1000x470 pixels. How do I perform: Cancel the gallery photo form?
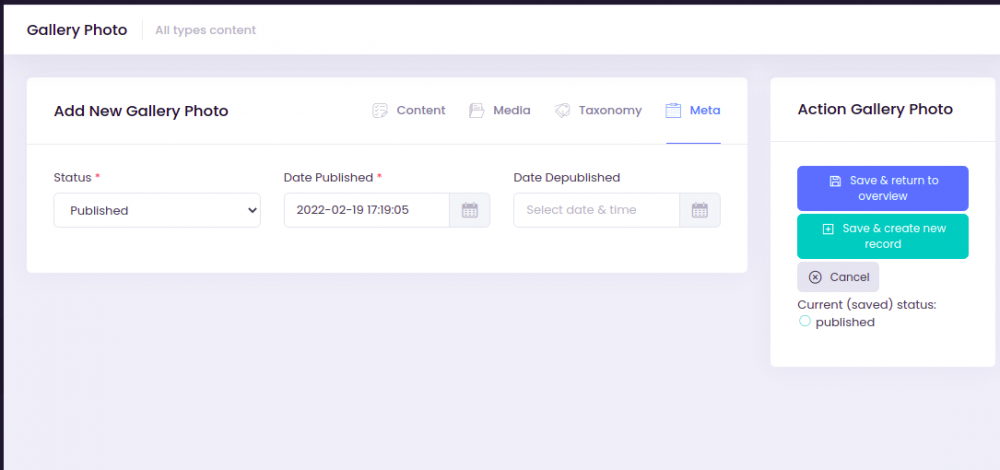tap(838, 277)
